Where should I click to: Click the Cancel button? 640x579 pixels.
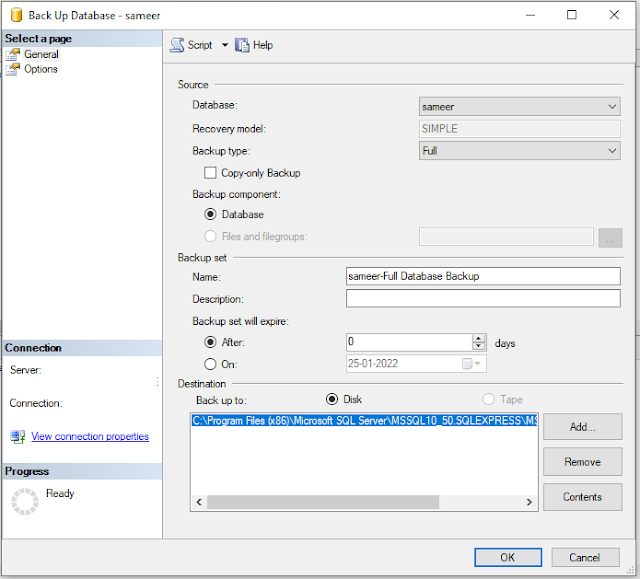pos(585,557)
